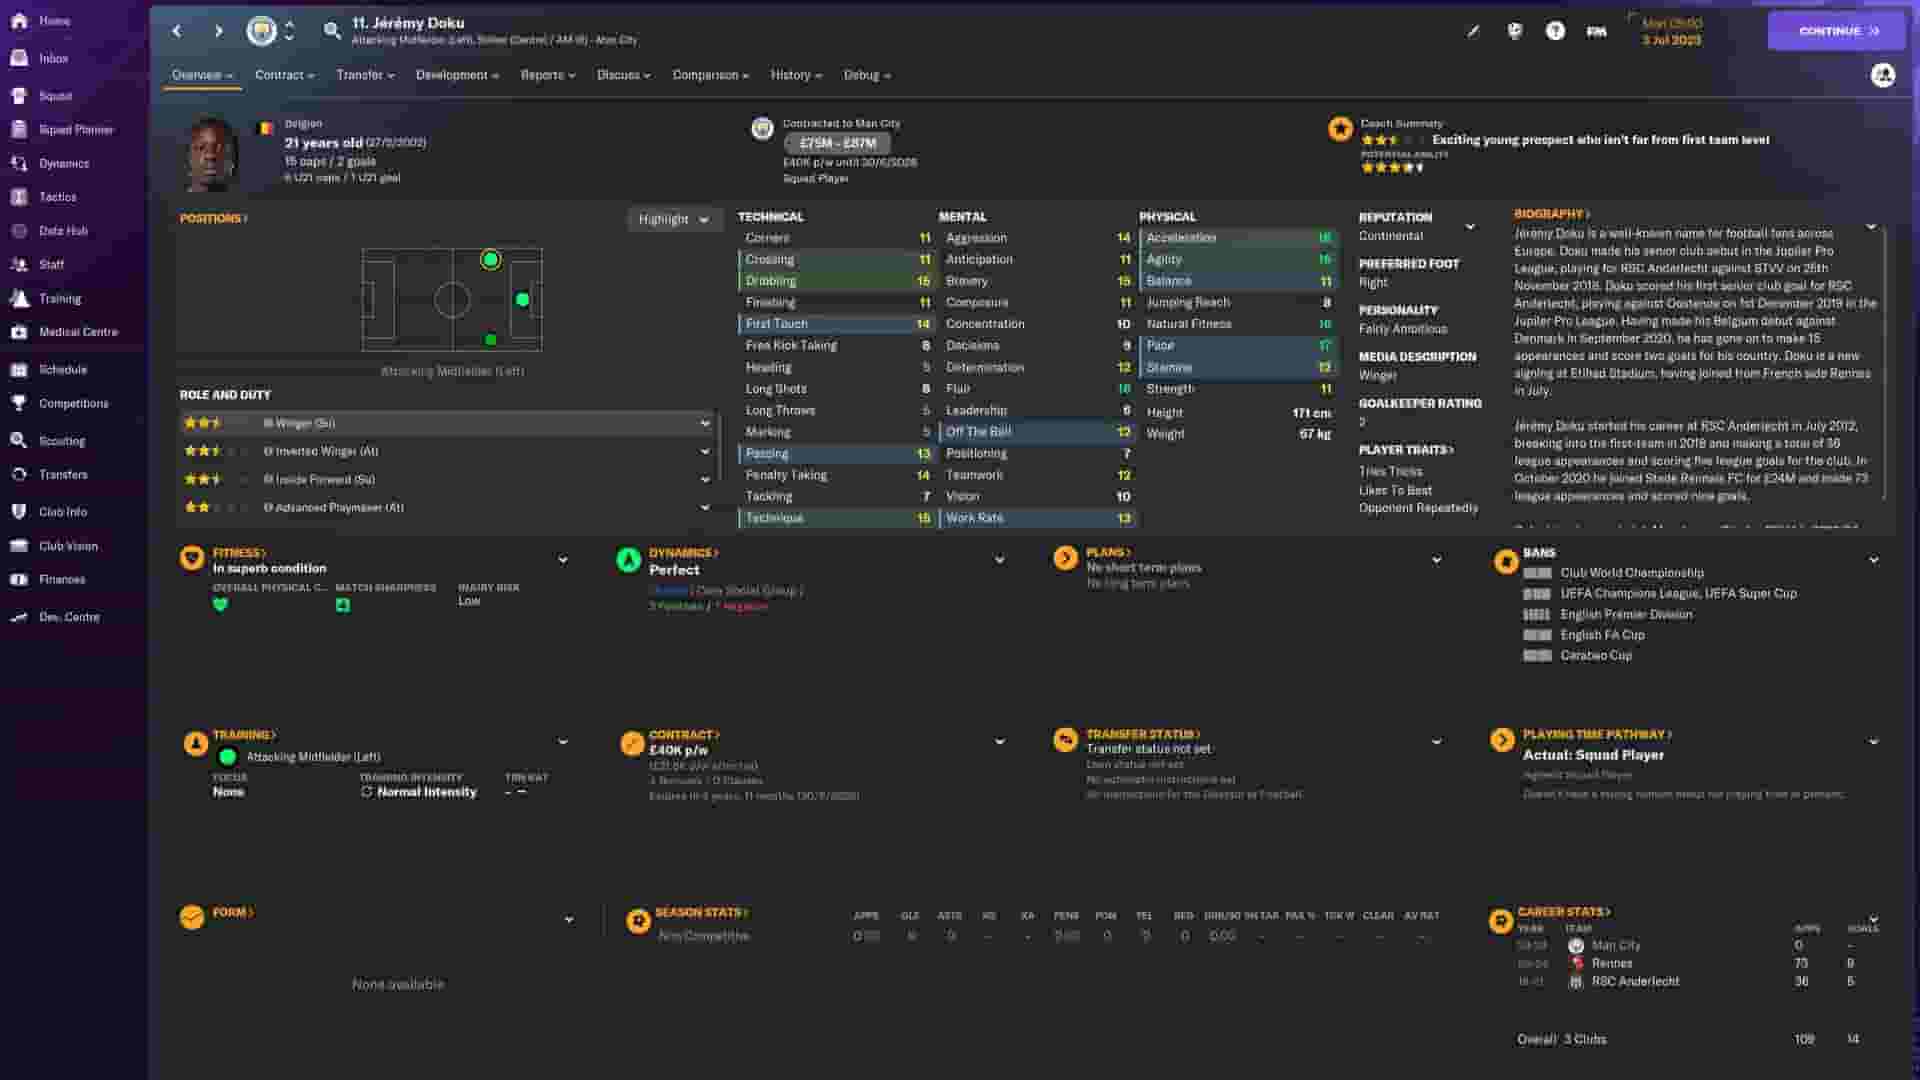Click the editor pencil icon in the top bar
Image resolution: width=1920 pixels, height=1080 pixels.
[1471, 31]
